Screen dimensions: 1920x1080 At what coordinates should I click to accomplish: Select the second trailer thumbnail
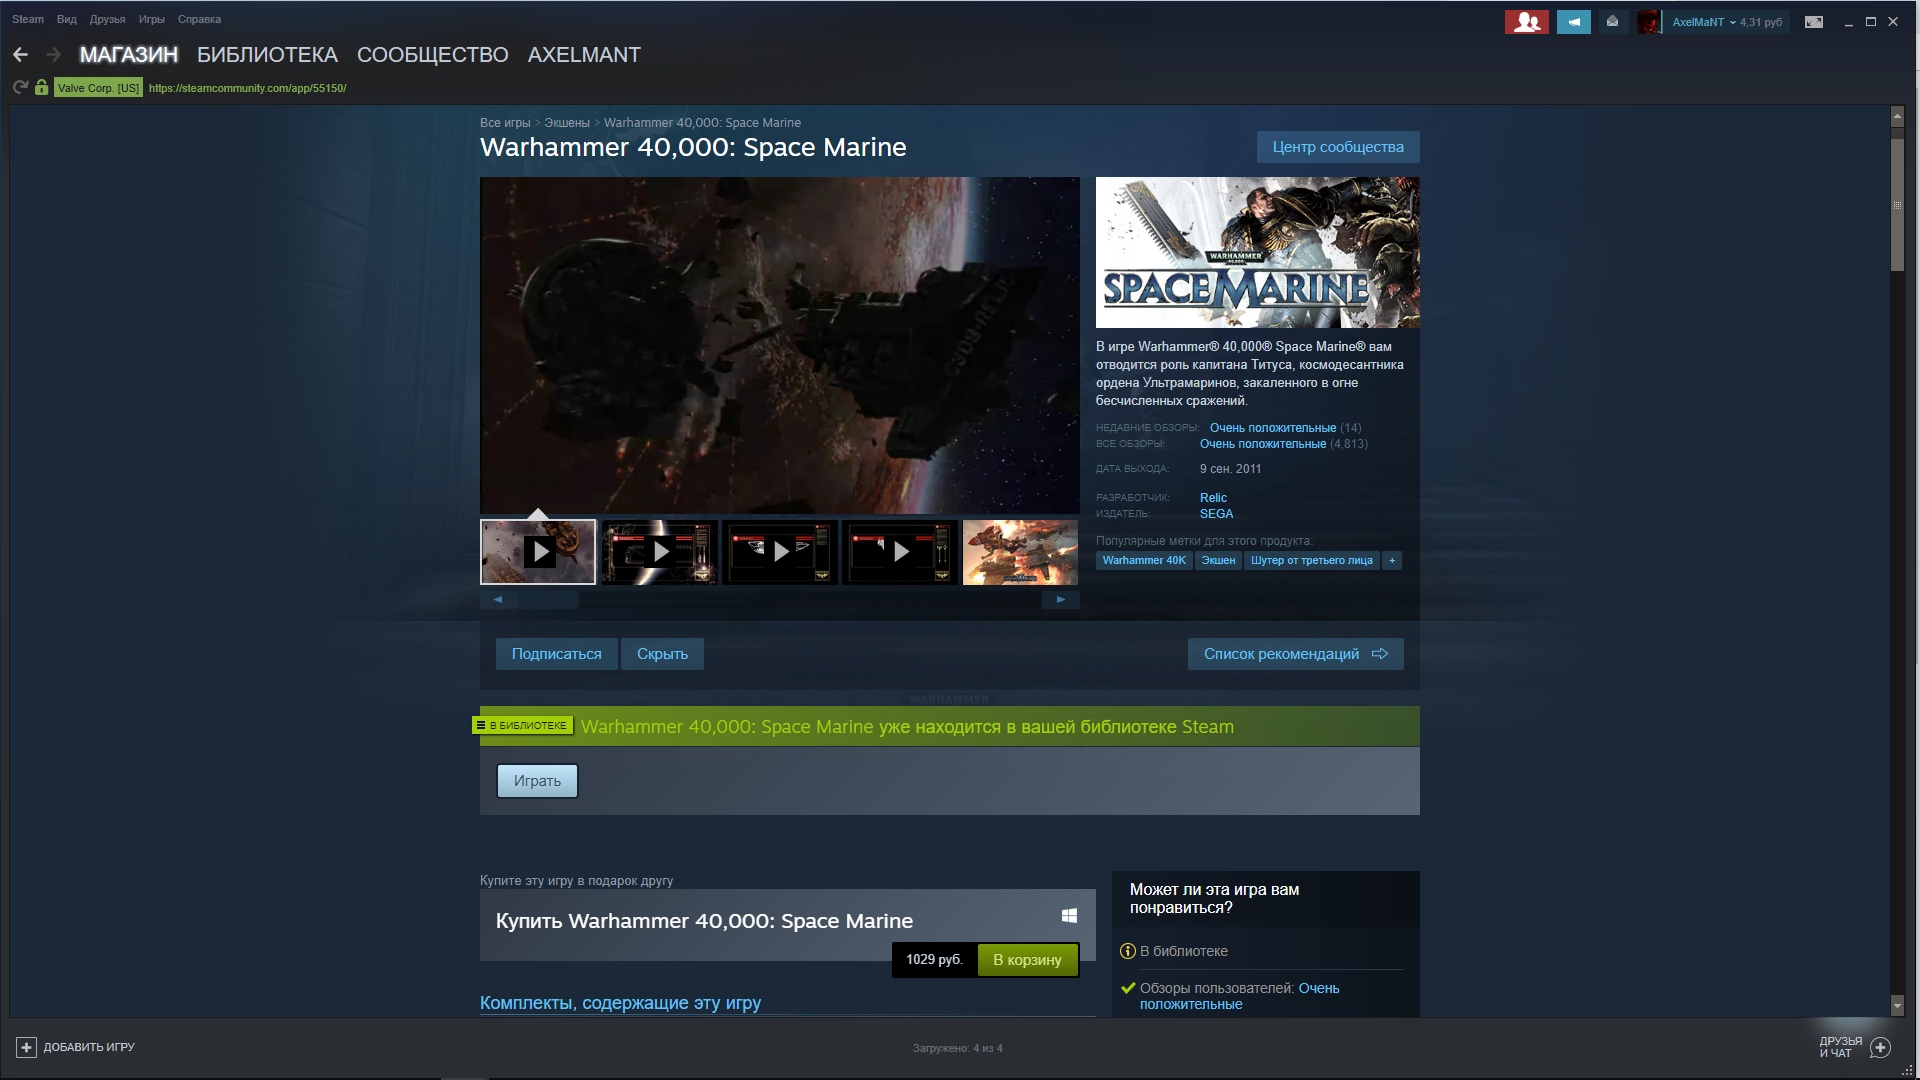coord(659,552)
